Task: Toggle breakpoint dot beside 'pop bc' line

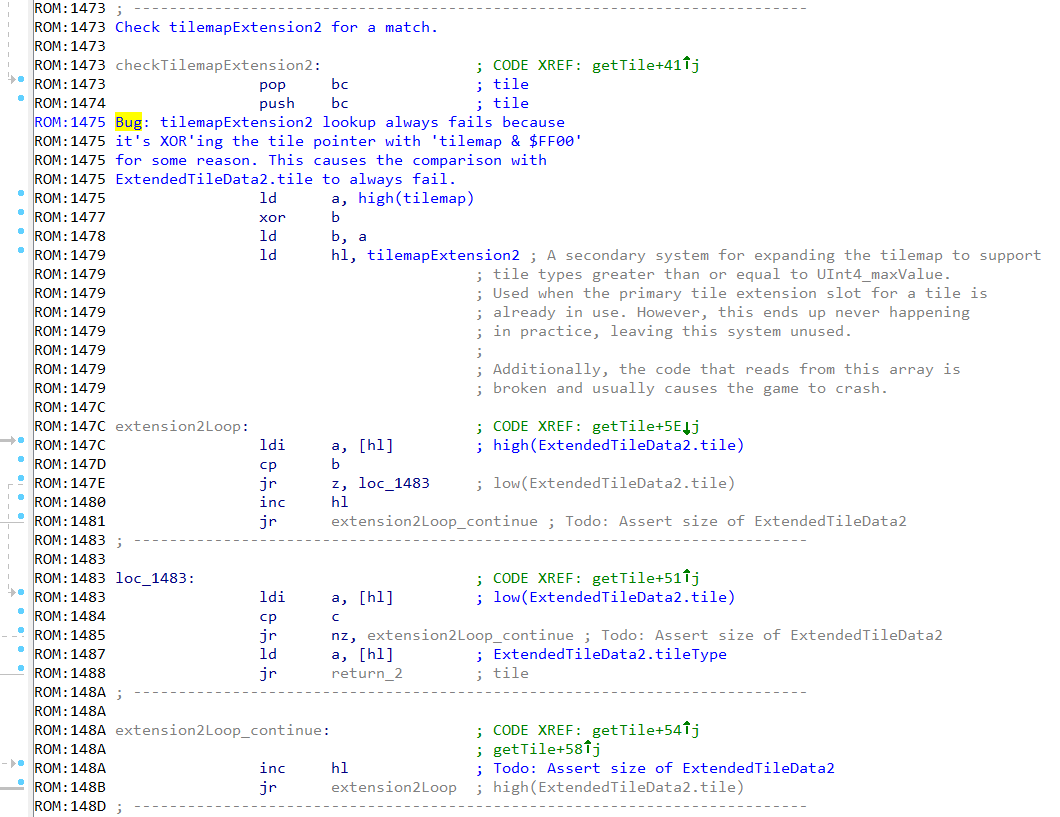Action: pos(21,79)
